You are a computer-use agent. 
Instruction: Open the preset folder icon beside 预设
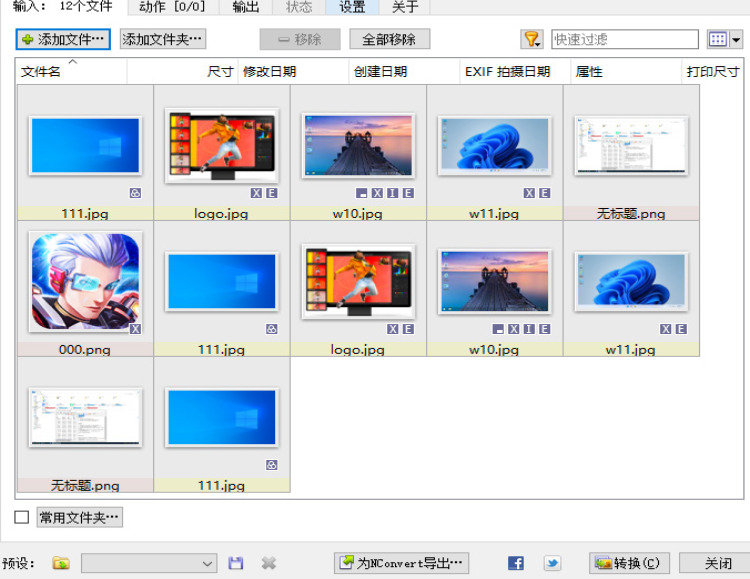(61, 563)
